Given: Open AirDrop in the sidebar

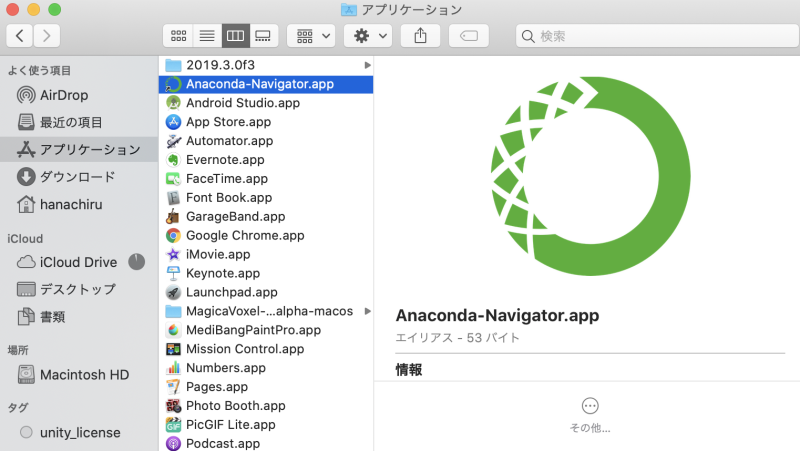Looking at the screenshot, I should pyautogui.click(x=79, y=95).
